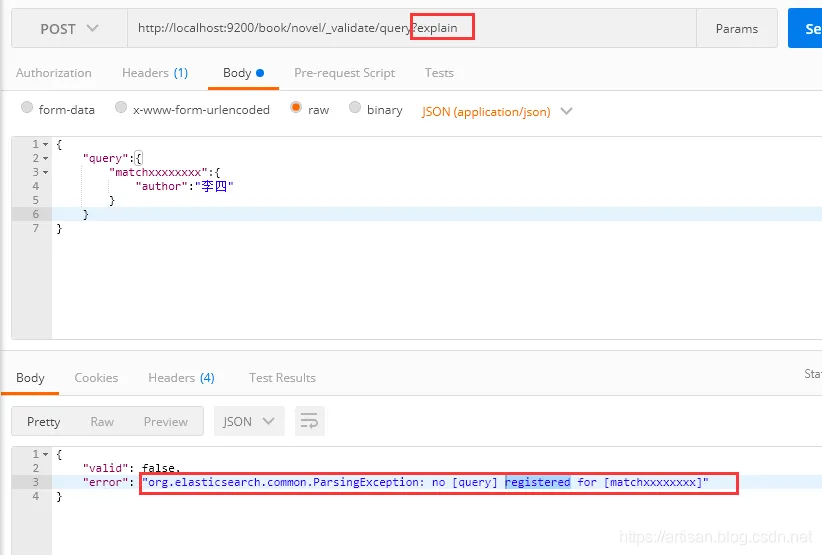
Task: Open the request Headers (1) tab
Action: (155, 73)
